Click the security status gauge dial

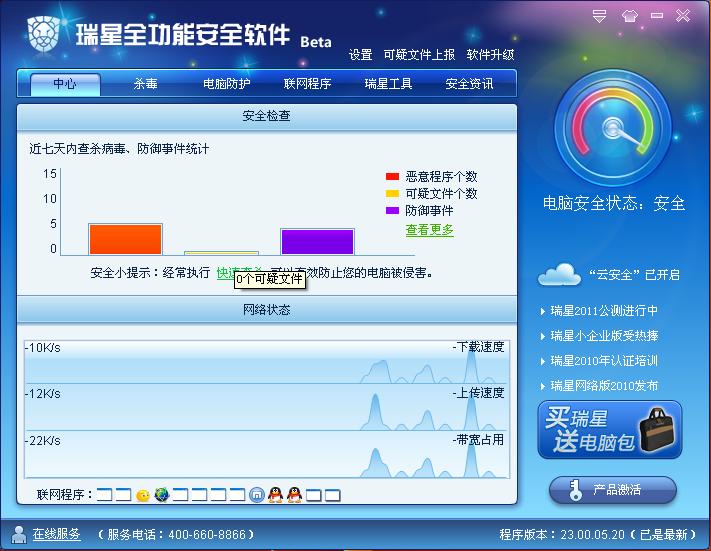[x=613, y=128]
